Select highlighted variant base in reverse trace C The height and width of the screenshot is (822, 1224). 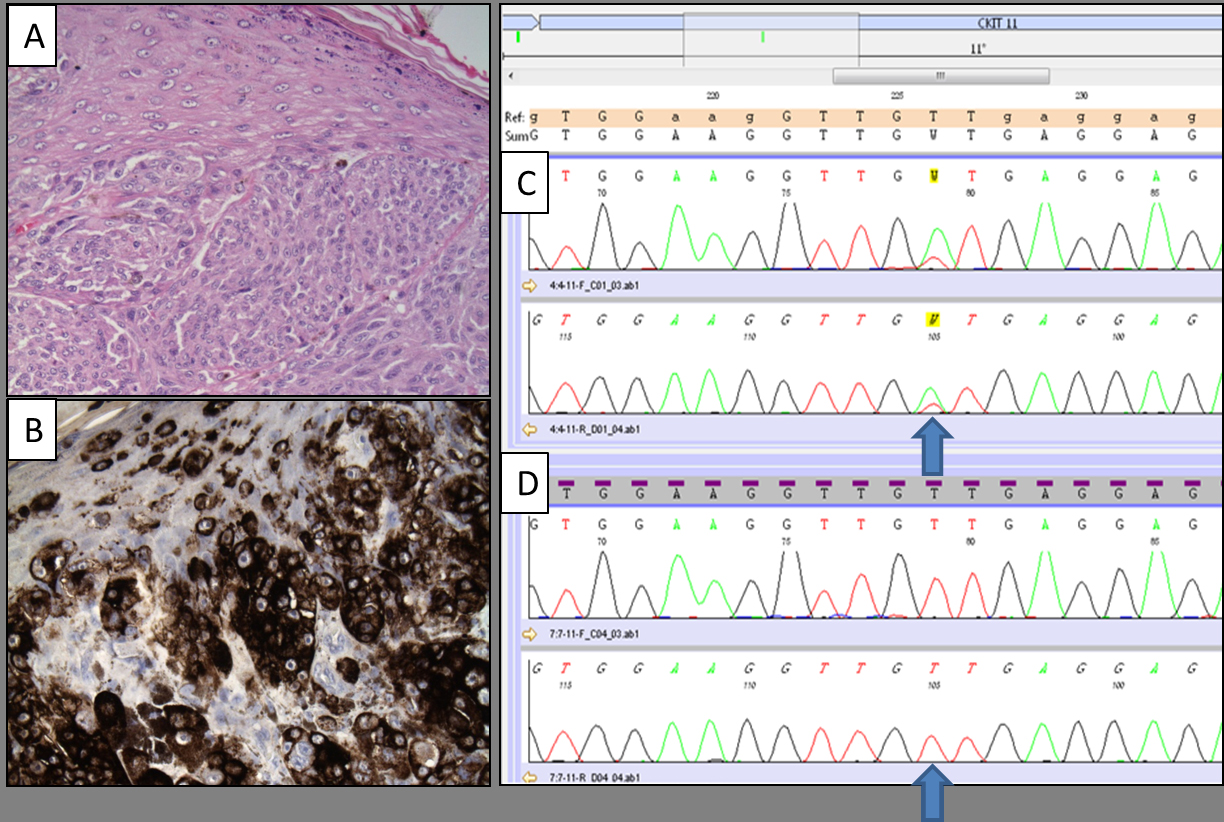(x=932, y=321)
